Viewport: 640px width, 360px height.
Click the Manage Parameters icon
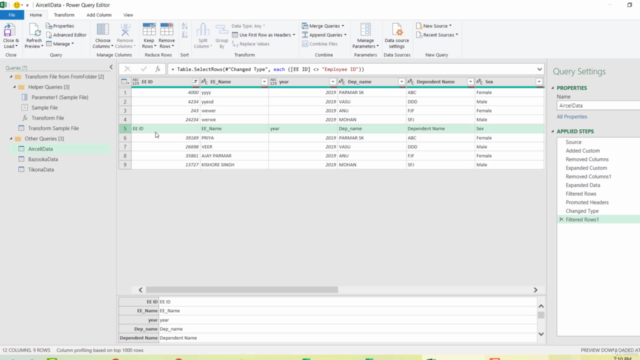[365, 30]
